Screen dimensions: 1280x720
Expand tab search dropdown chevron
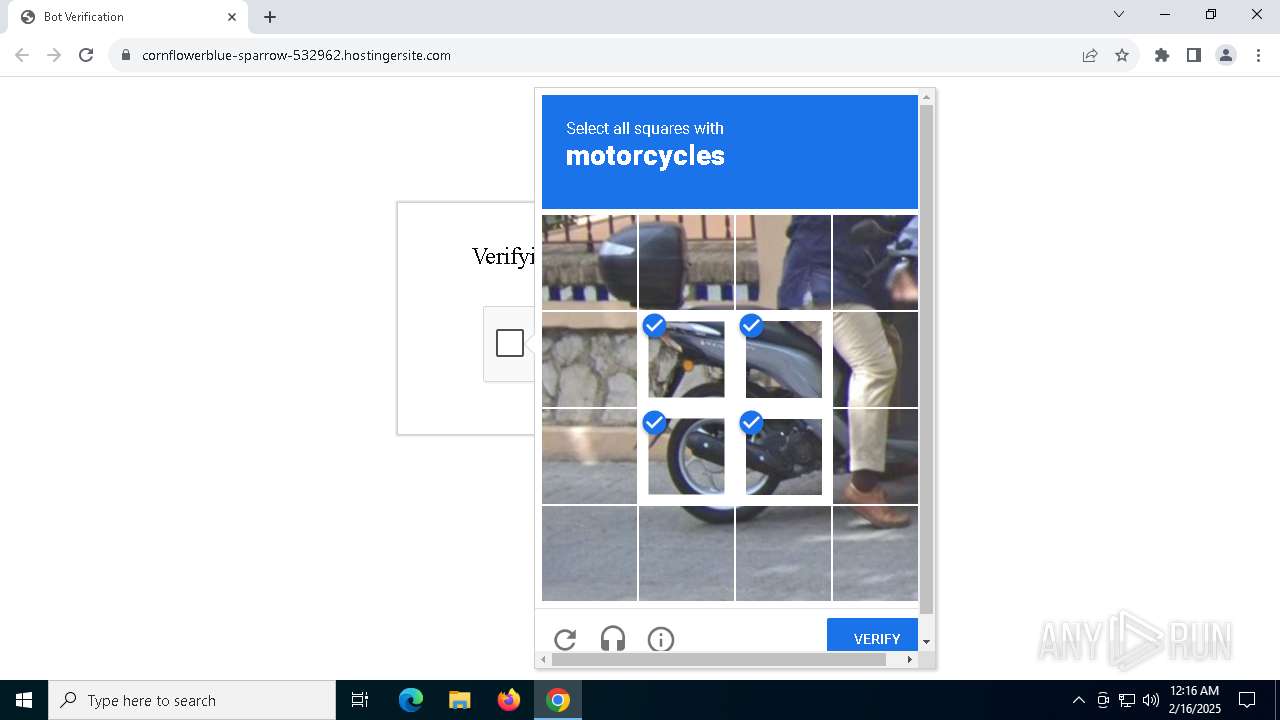coord(1119,14)
